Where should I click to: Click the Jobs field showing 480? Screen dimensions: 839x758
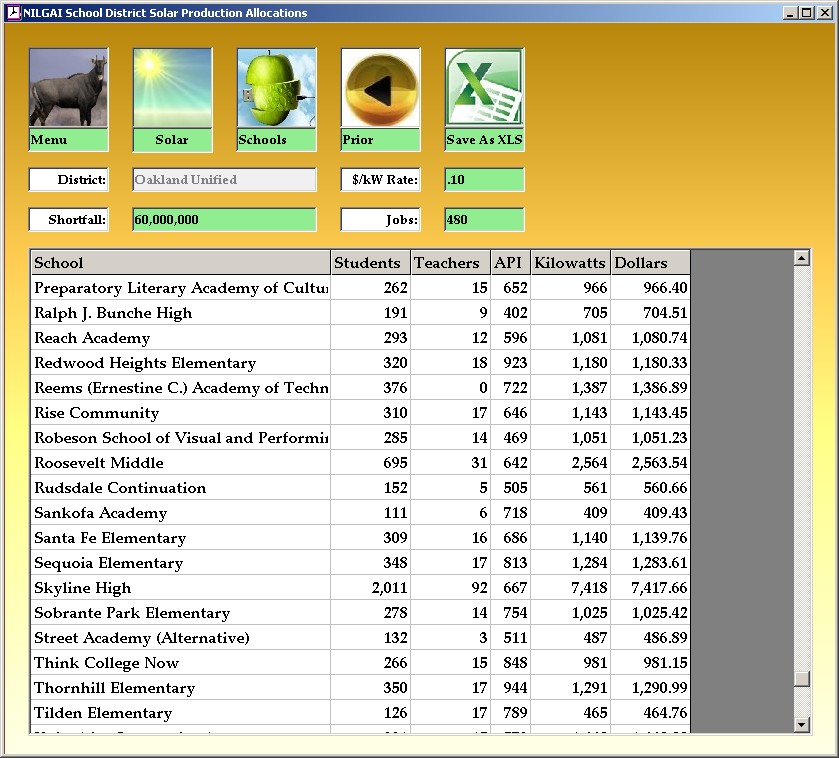[x=484, y=220]
